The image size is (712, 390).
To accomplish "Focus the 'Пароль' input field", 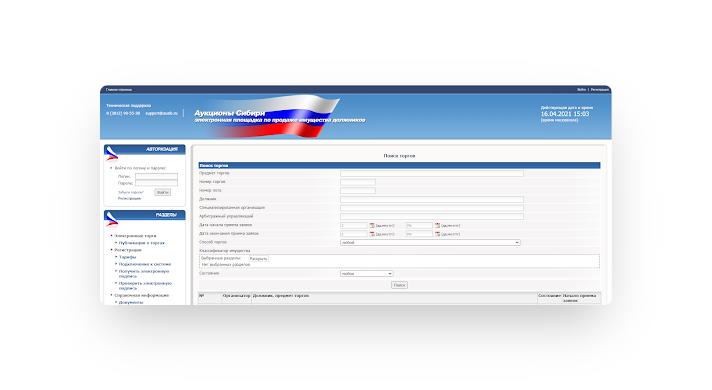I will [x=156, y=183].
